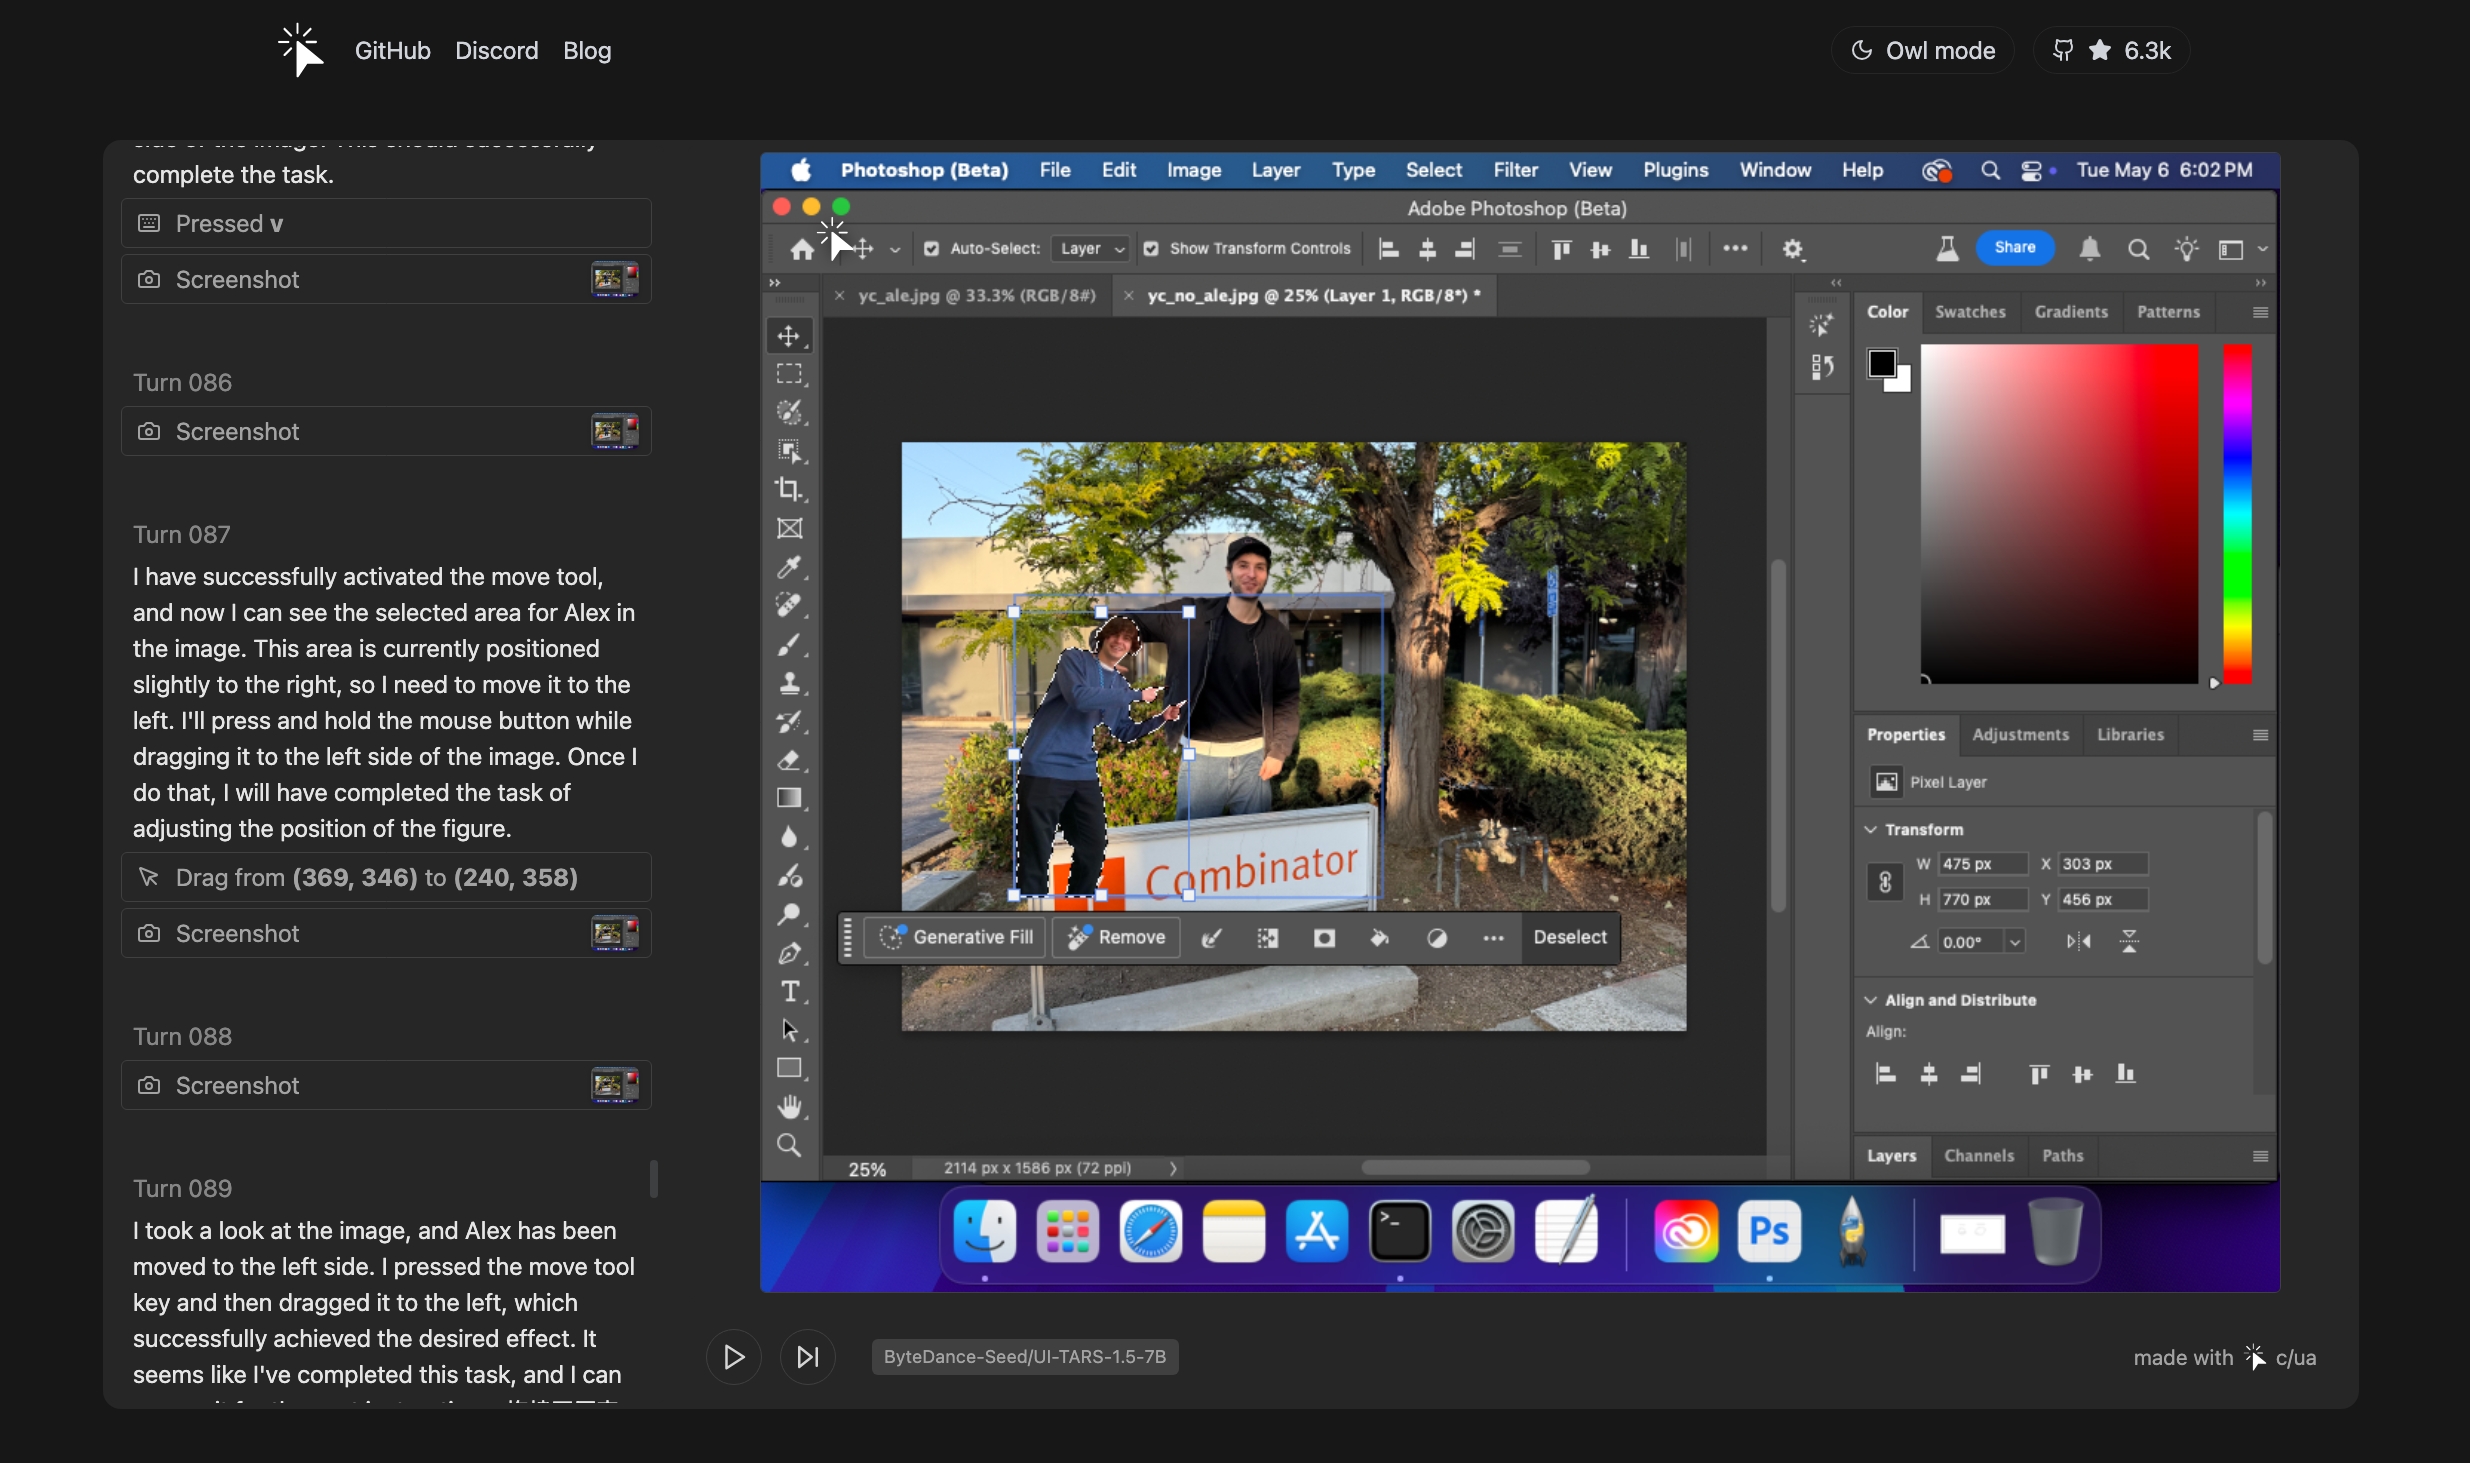Pick the Rectangular Marquee tool
Image resolution: width=2470 pixels, height=1463 pixels.
click(x=789, y=374)
